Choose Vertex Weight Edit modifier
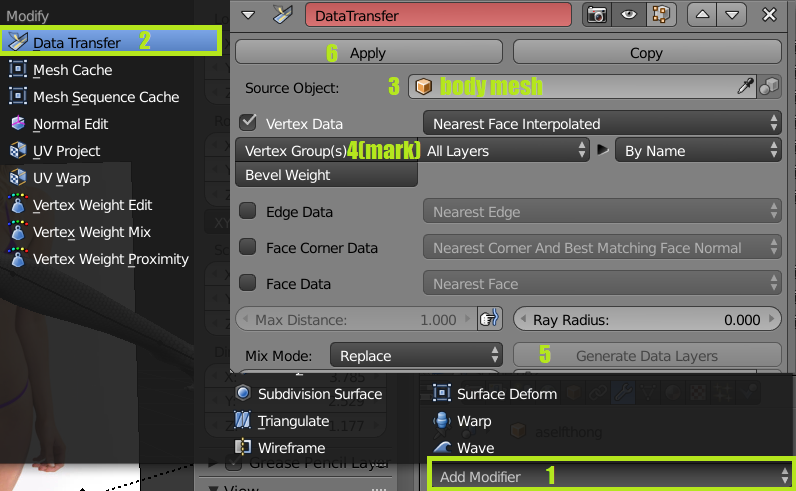The image size is (796, 491). click(x=92, y=205)
